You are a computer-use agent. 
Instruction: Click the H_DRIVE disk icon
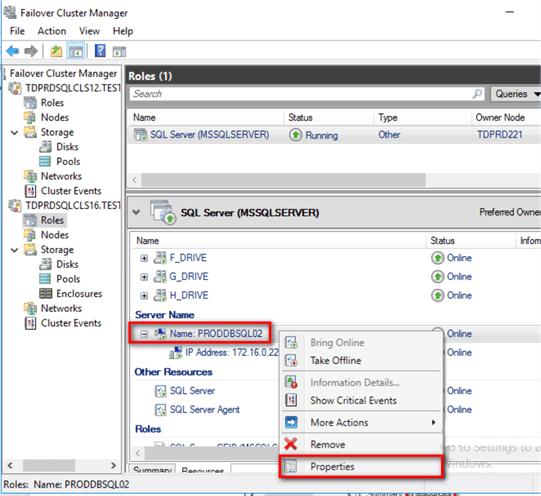tap(160, 295)
